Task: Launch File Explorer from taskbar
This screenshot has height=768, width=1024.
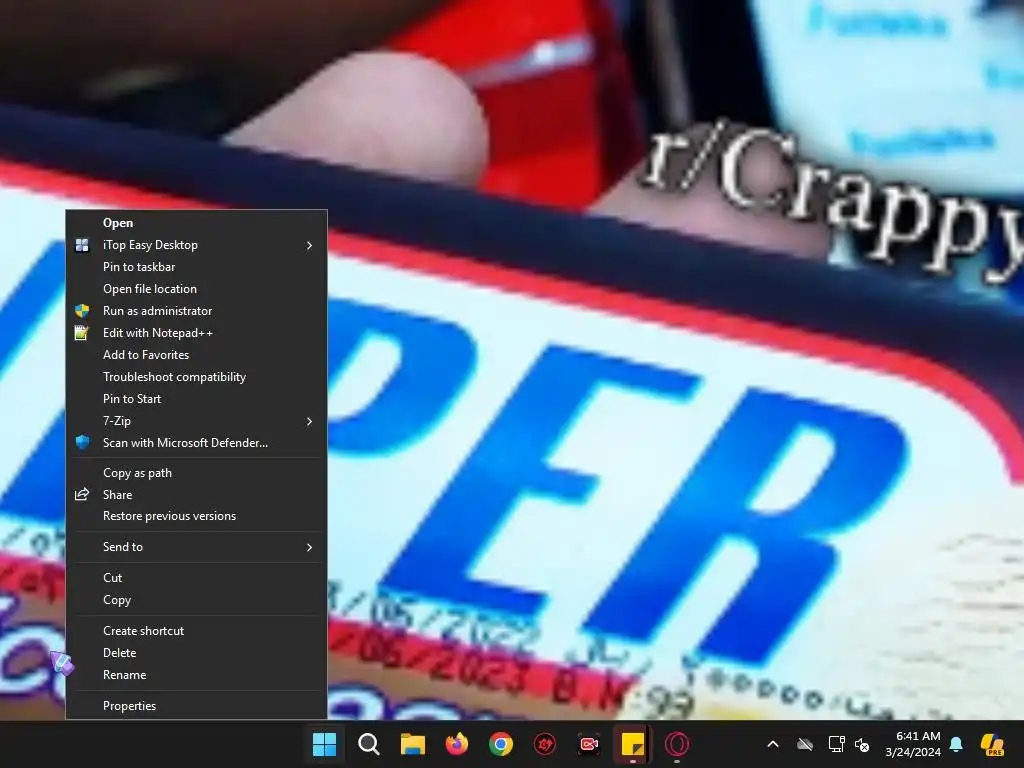Action: coord(413,744)
